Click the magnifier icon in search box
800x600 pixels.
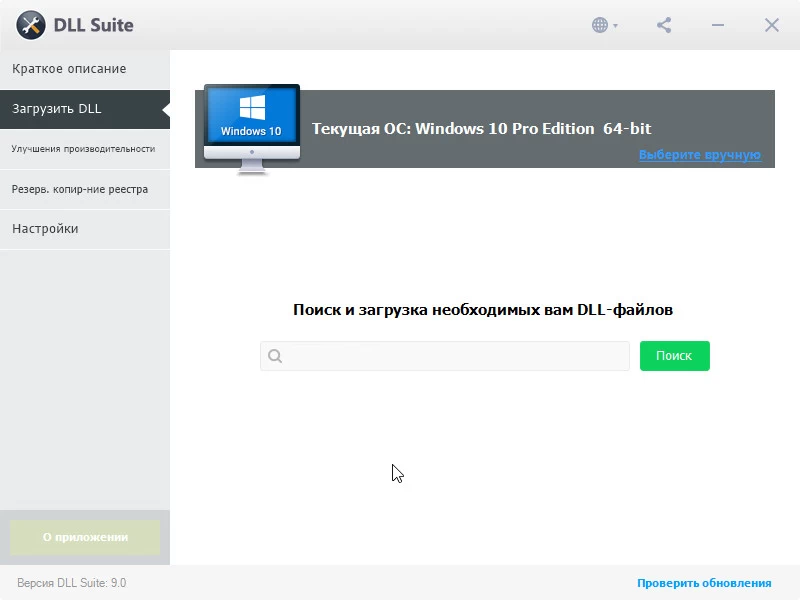point(275,356)
